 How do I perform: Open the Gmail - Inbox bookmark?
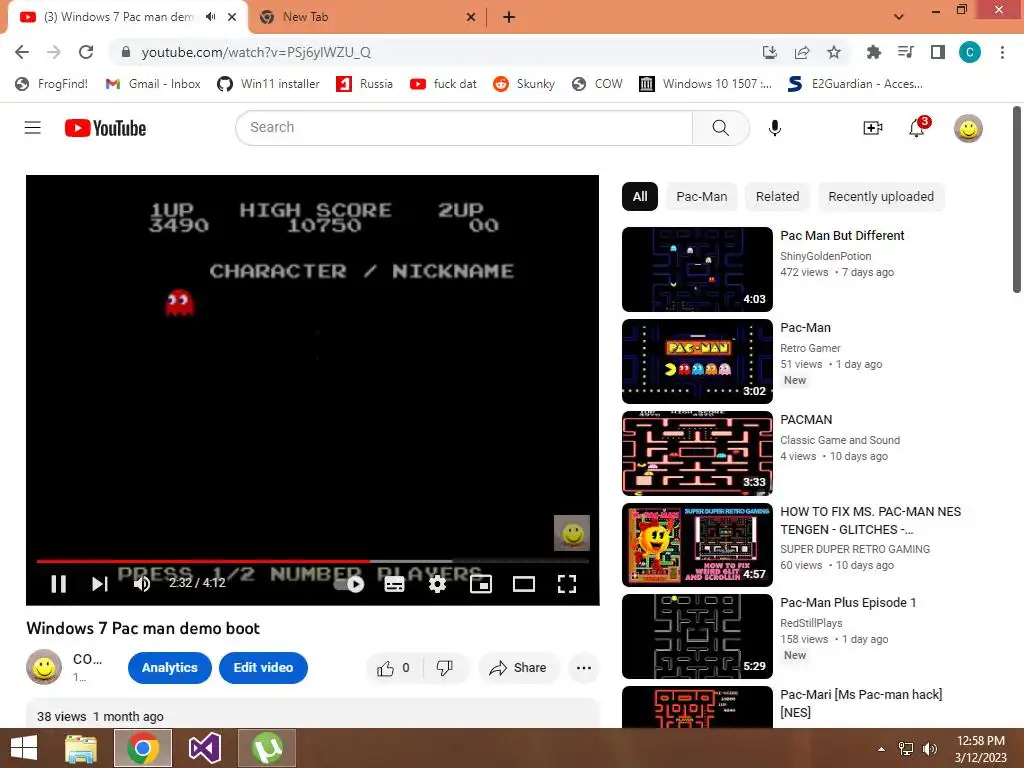[x=153, y=84]
